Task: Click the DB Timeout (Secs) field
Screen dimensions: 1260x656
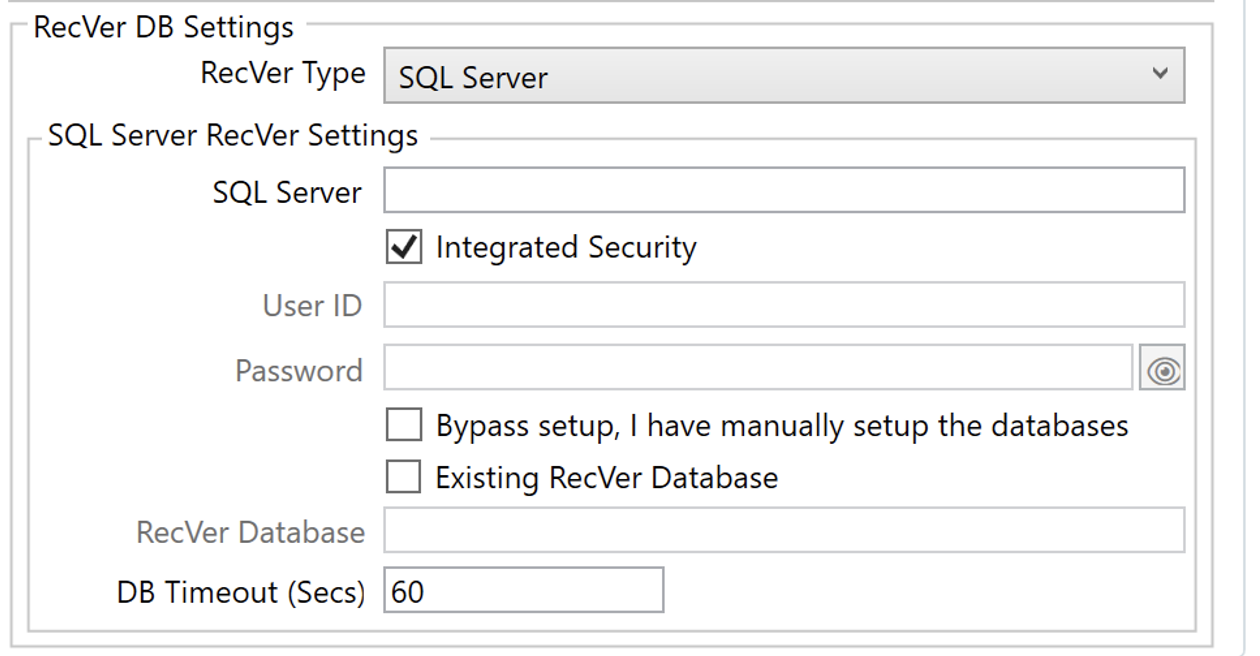Action: click(523, 590)
